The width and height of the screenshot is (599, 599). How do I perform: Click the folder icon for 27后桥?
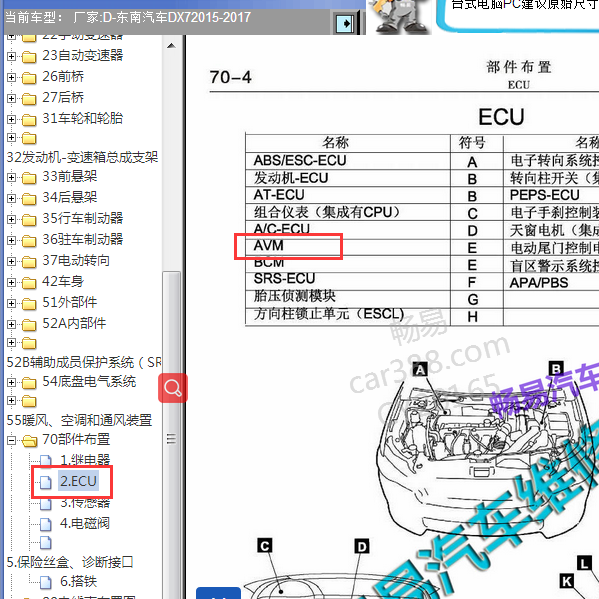click(29, 99)
